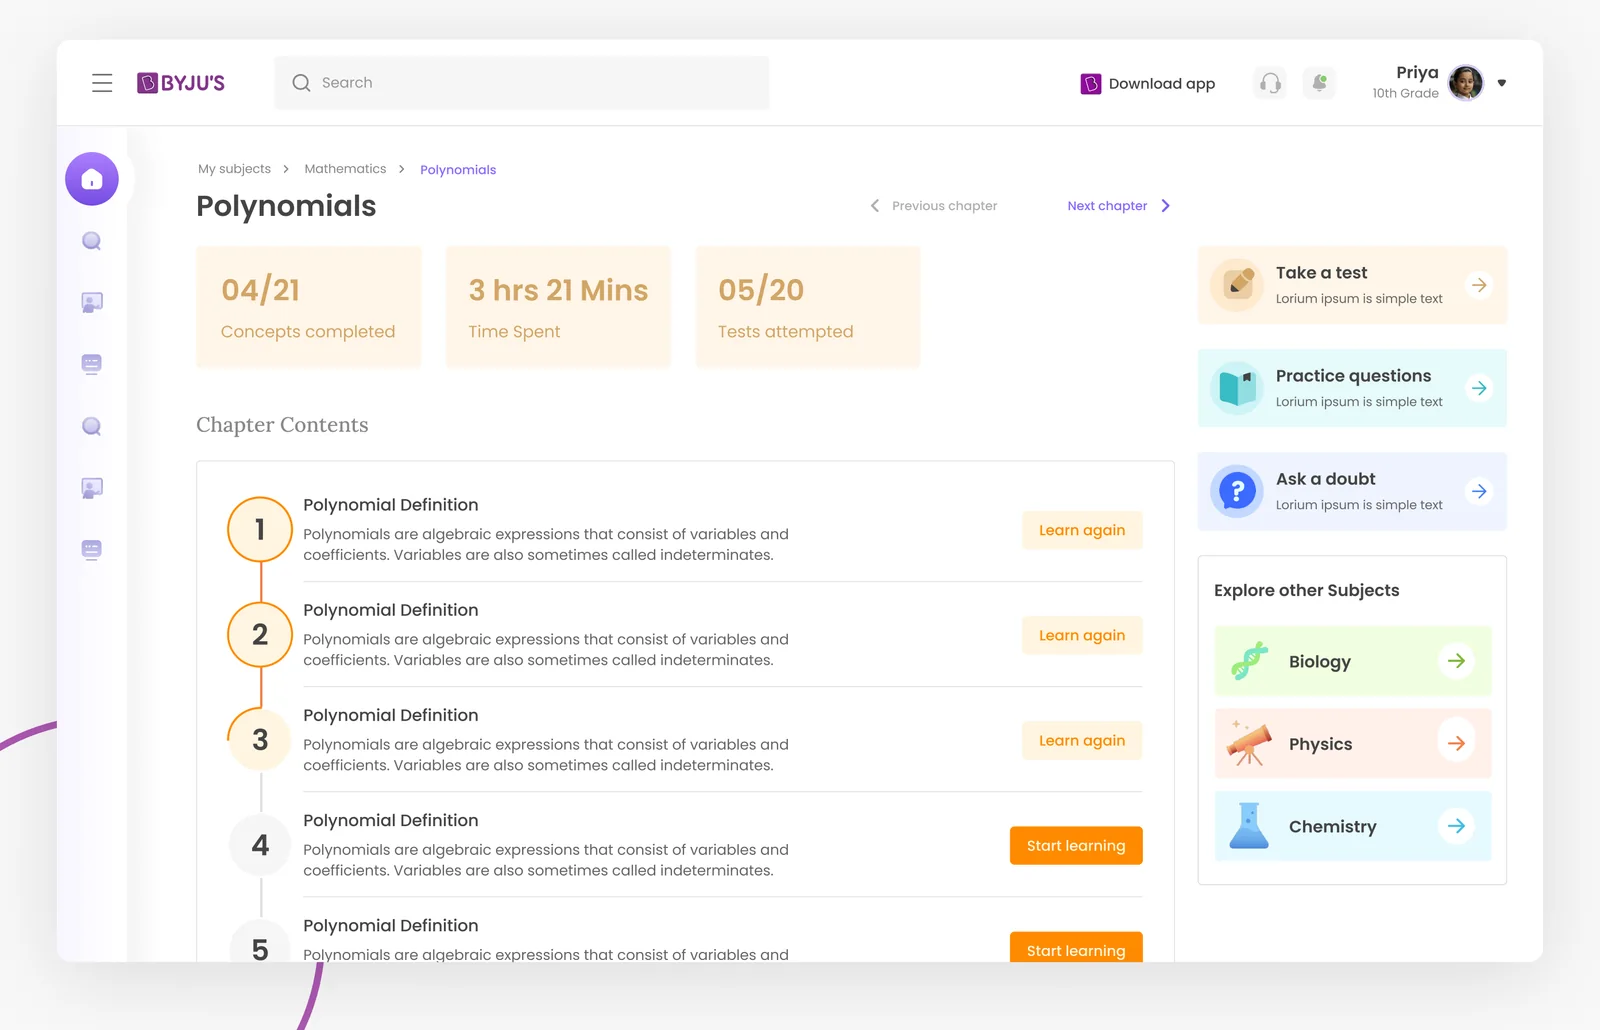Open Biology subject arrow
This screenshot has width=1600, height=1030.
1456,661
